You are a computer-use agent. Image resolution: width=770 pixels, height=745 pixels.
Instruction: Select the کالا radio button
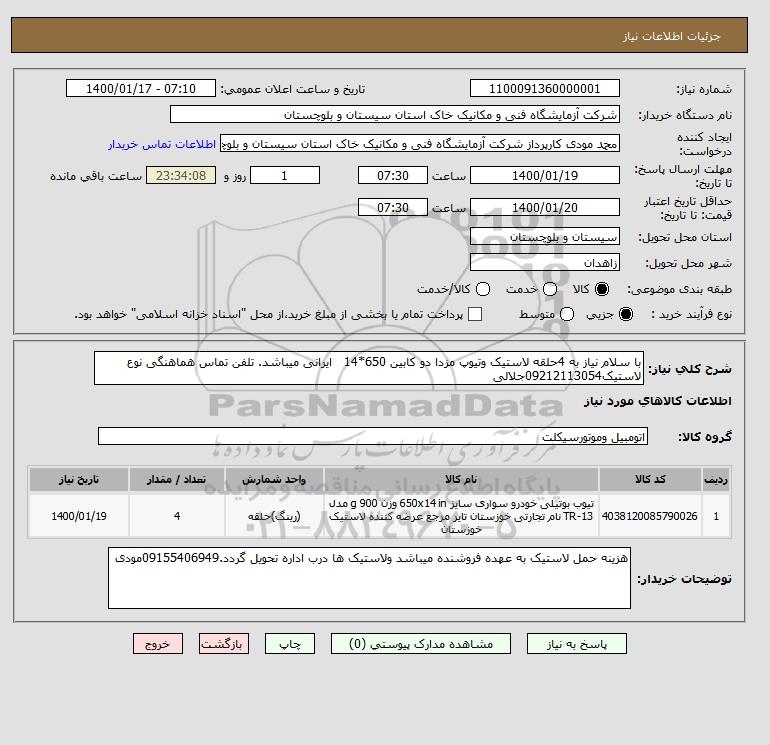(602, 289)
